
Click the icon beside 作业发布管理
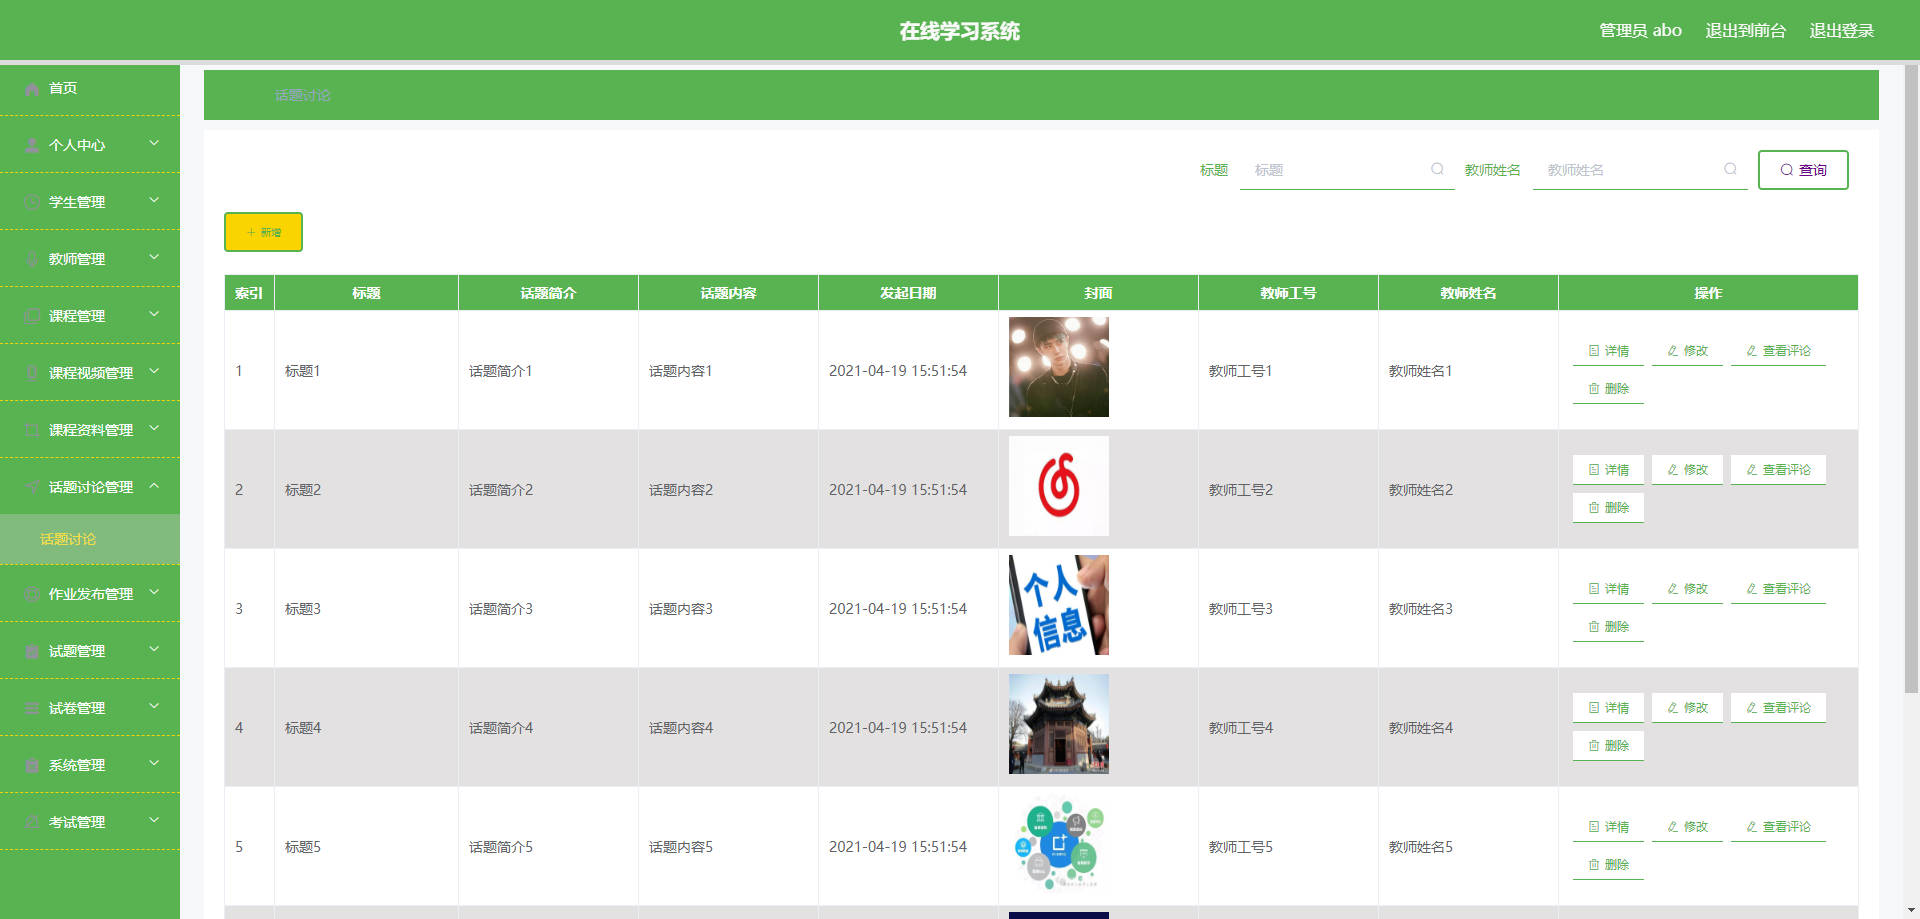pos(32,594)
